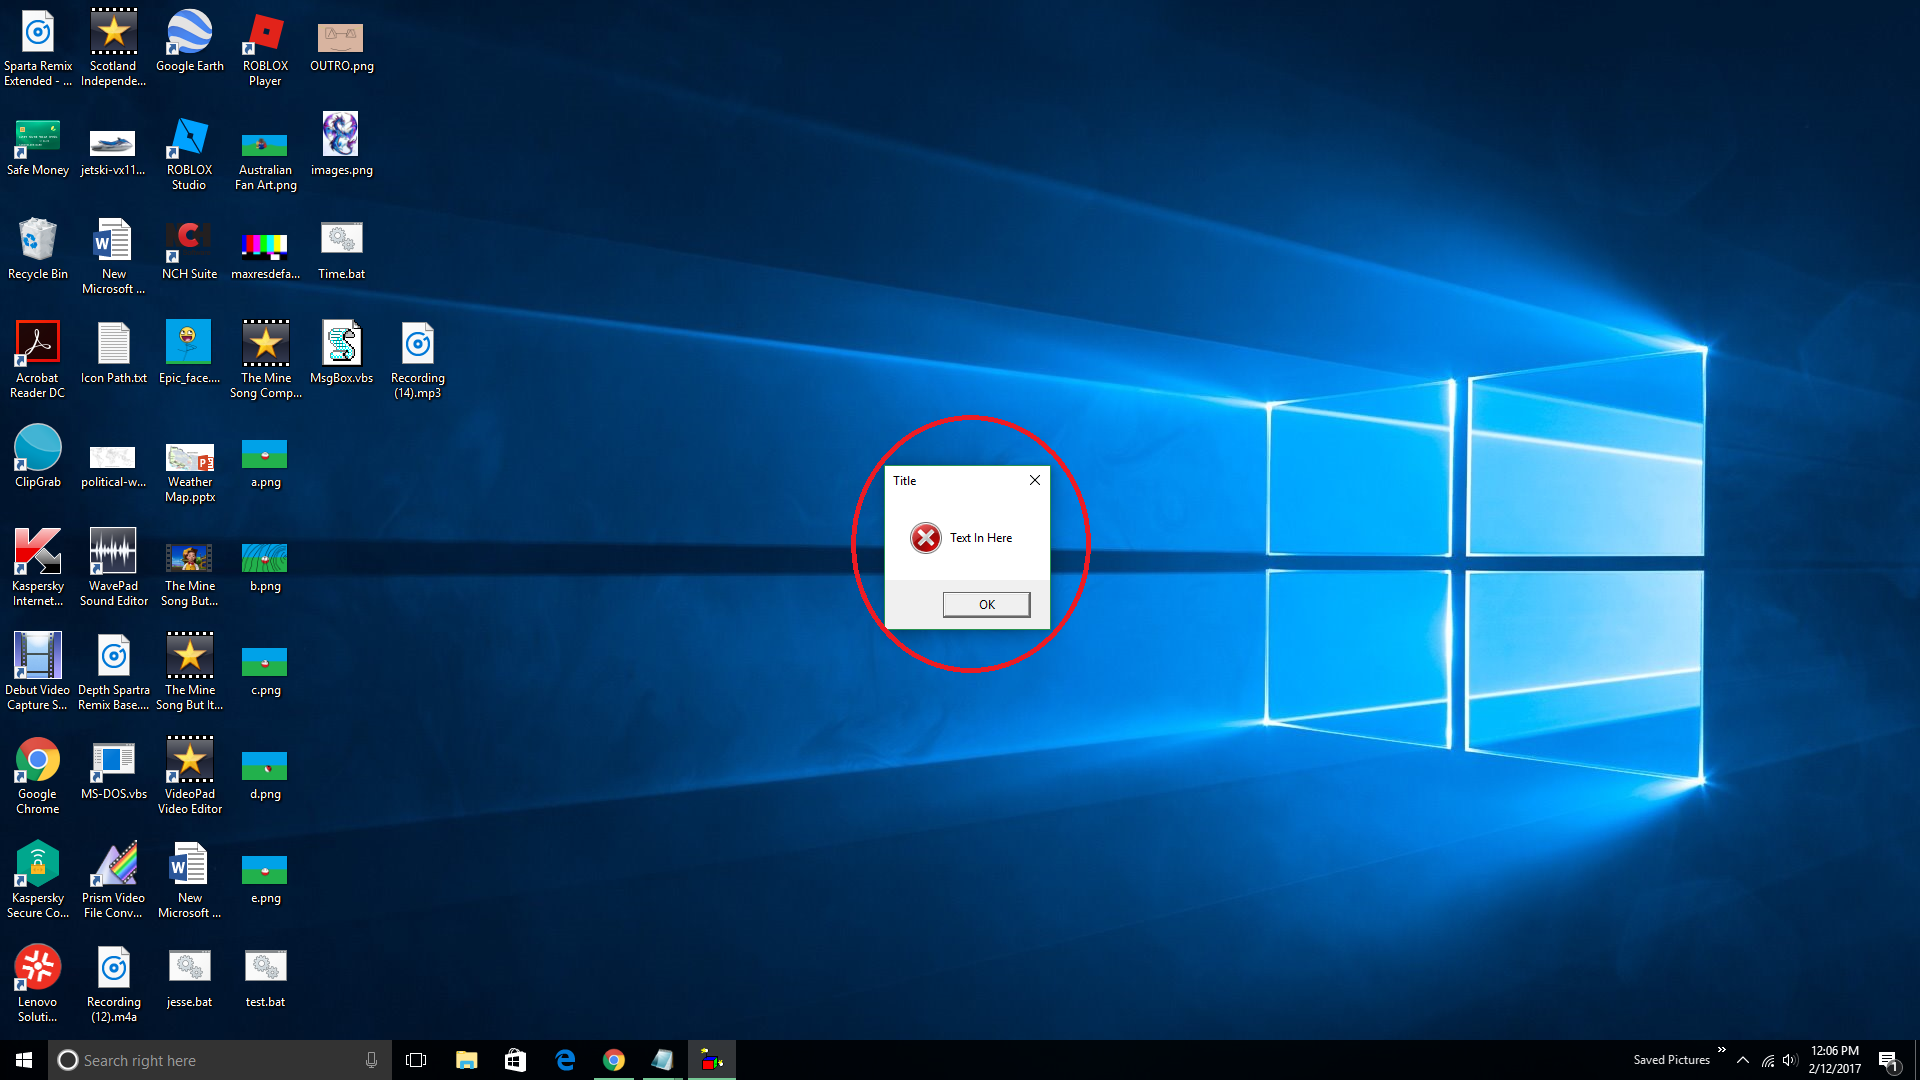Select Acrobat Reader DC shortcut
The image size is (1920, 1080).
point(38,360)
